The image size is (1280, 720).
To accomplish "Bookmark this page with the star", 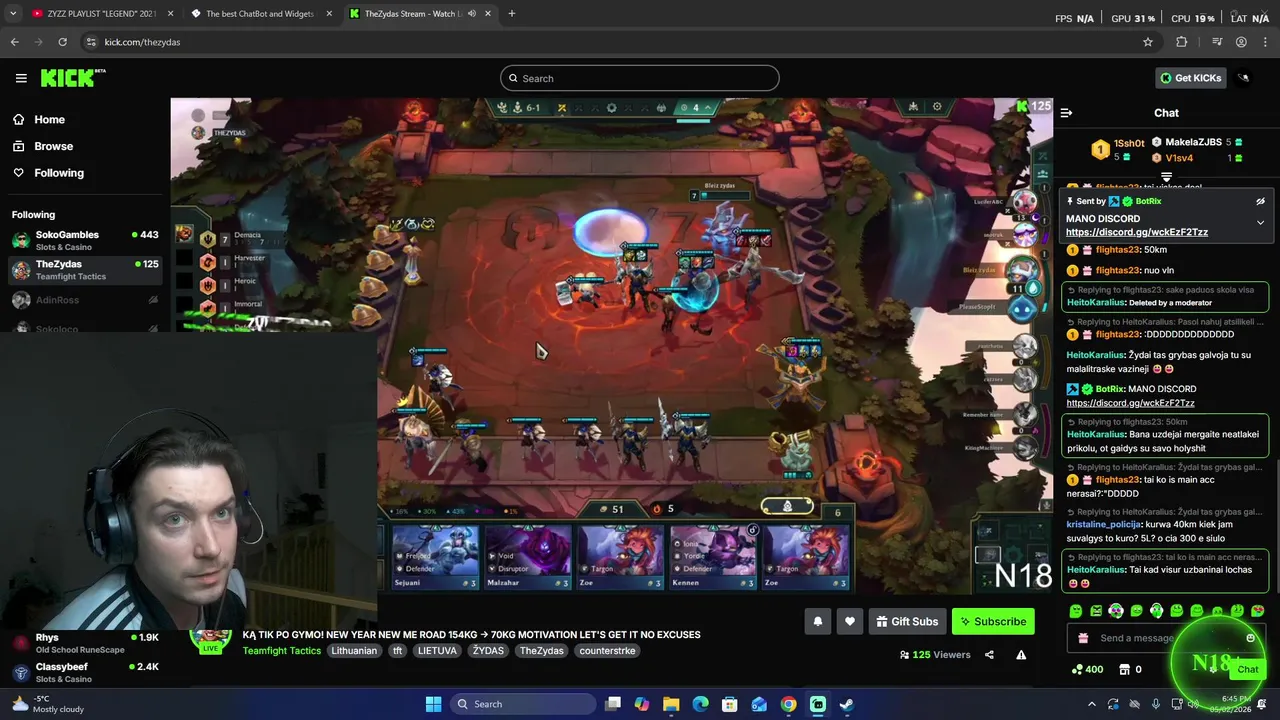I will (1148, 42).
